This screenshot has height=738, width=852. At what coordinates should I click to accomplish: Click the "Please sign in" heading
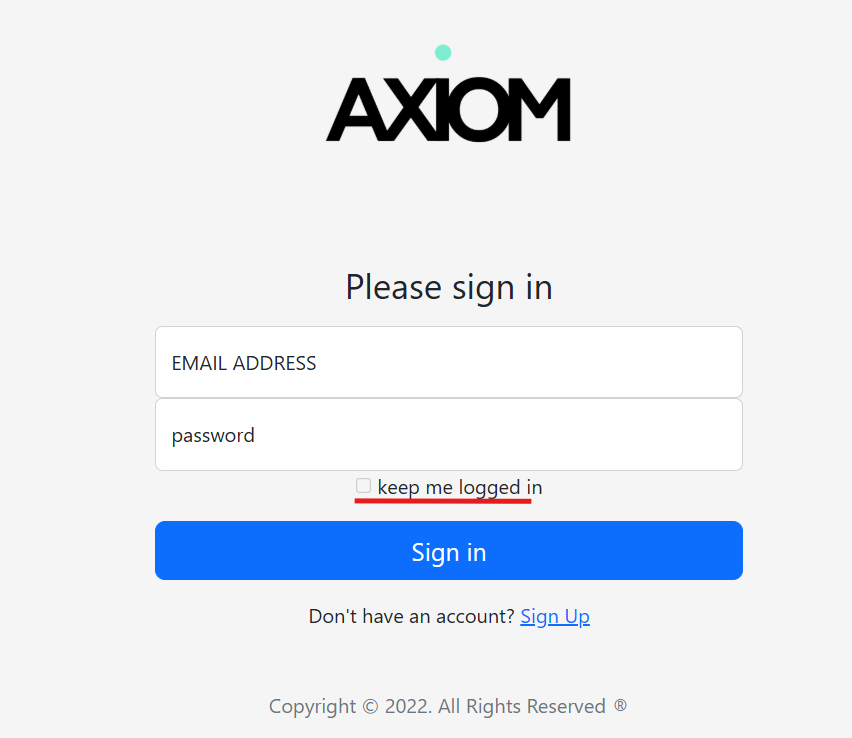pos(449,287)
